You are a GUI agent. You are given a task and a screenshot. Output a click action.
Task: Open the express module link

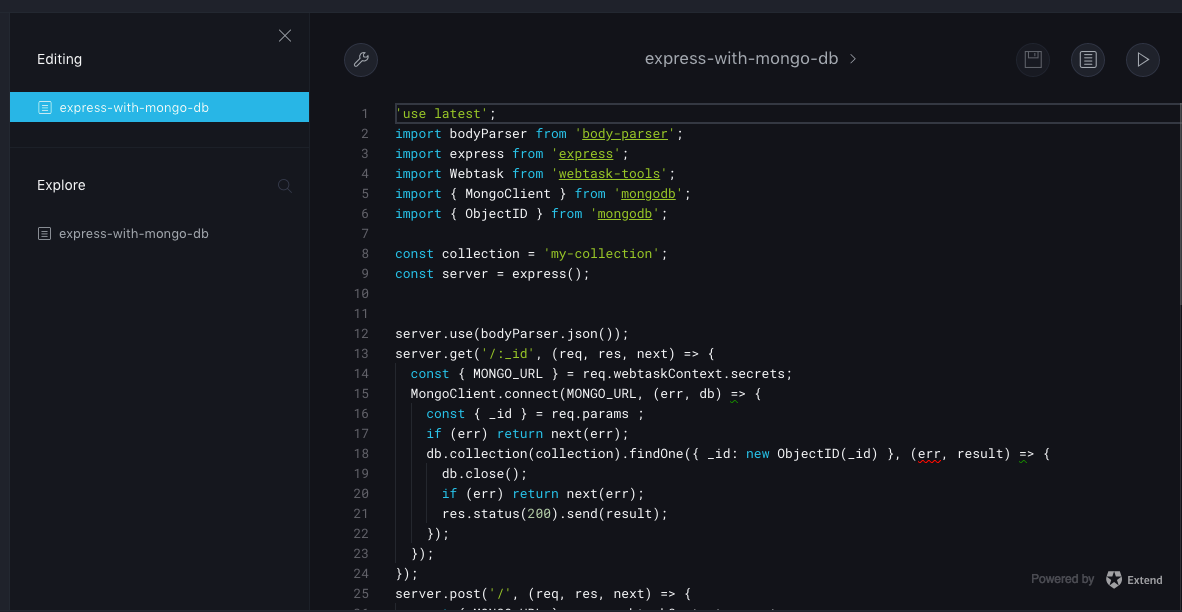pos(585,153)
